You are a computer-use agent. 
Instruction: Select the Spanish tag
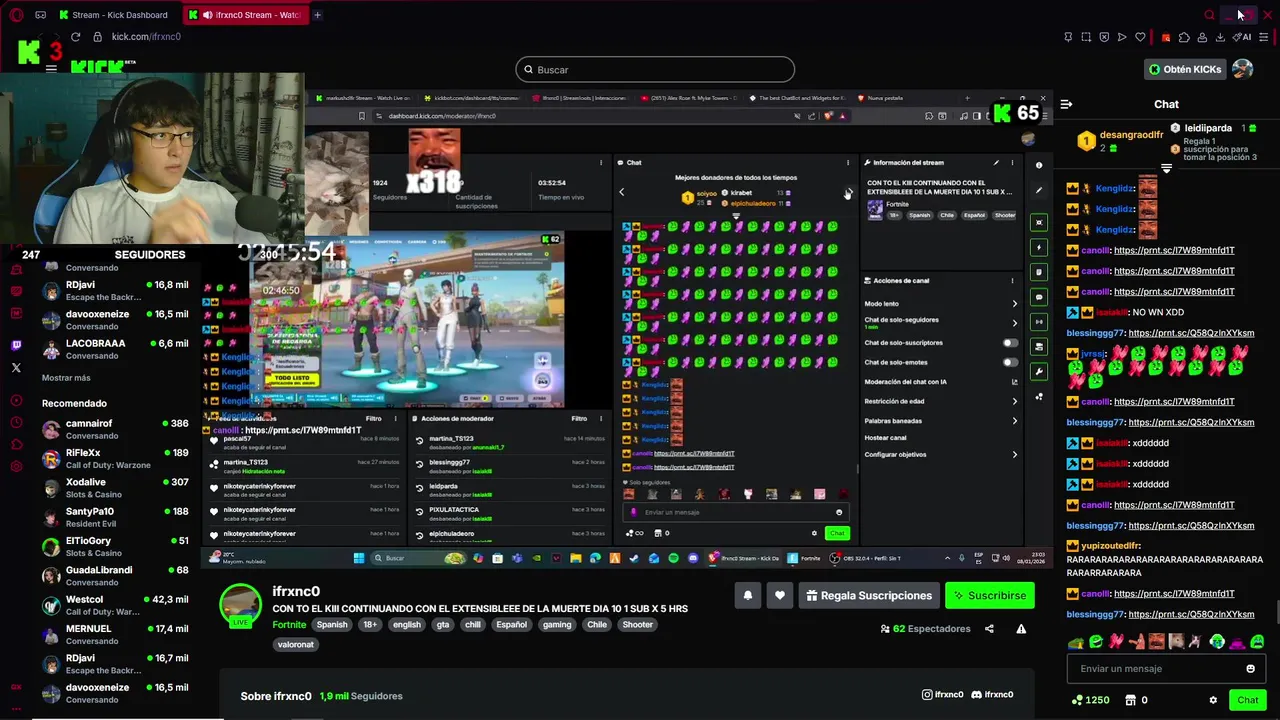click(332, 625)
